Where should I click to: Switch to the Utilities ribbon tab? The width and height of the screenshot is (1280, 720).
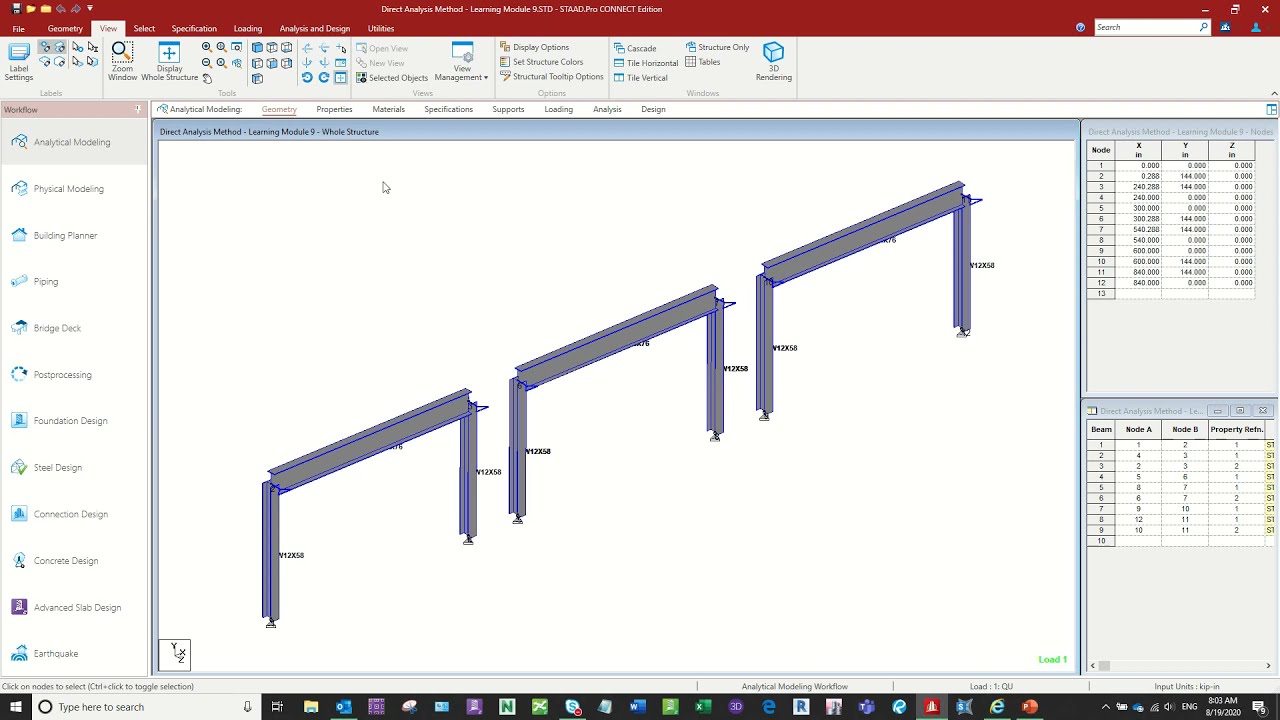pyautogui.click(x=381, y=28)
